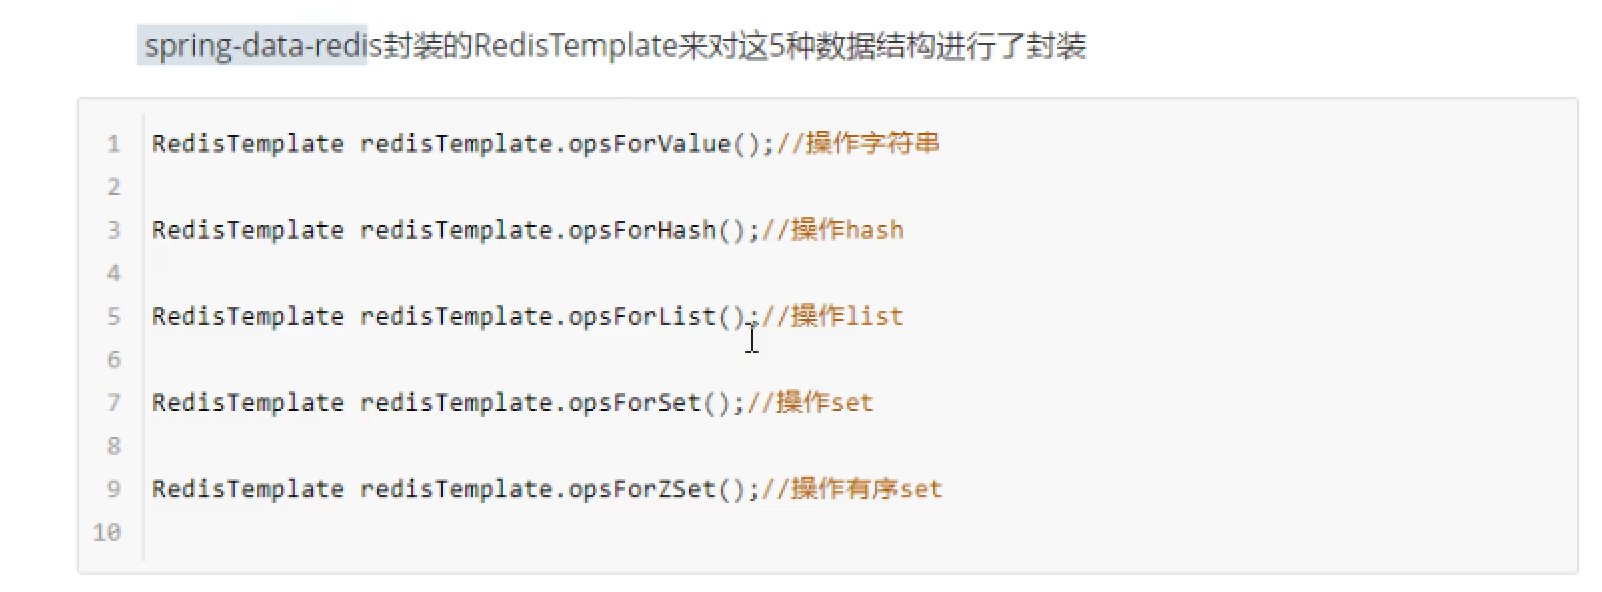The width and height of the screenshot is (1602, 592).
Task: Click the //操作字符串 comment
Action: [x=858, y=144]
